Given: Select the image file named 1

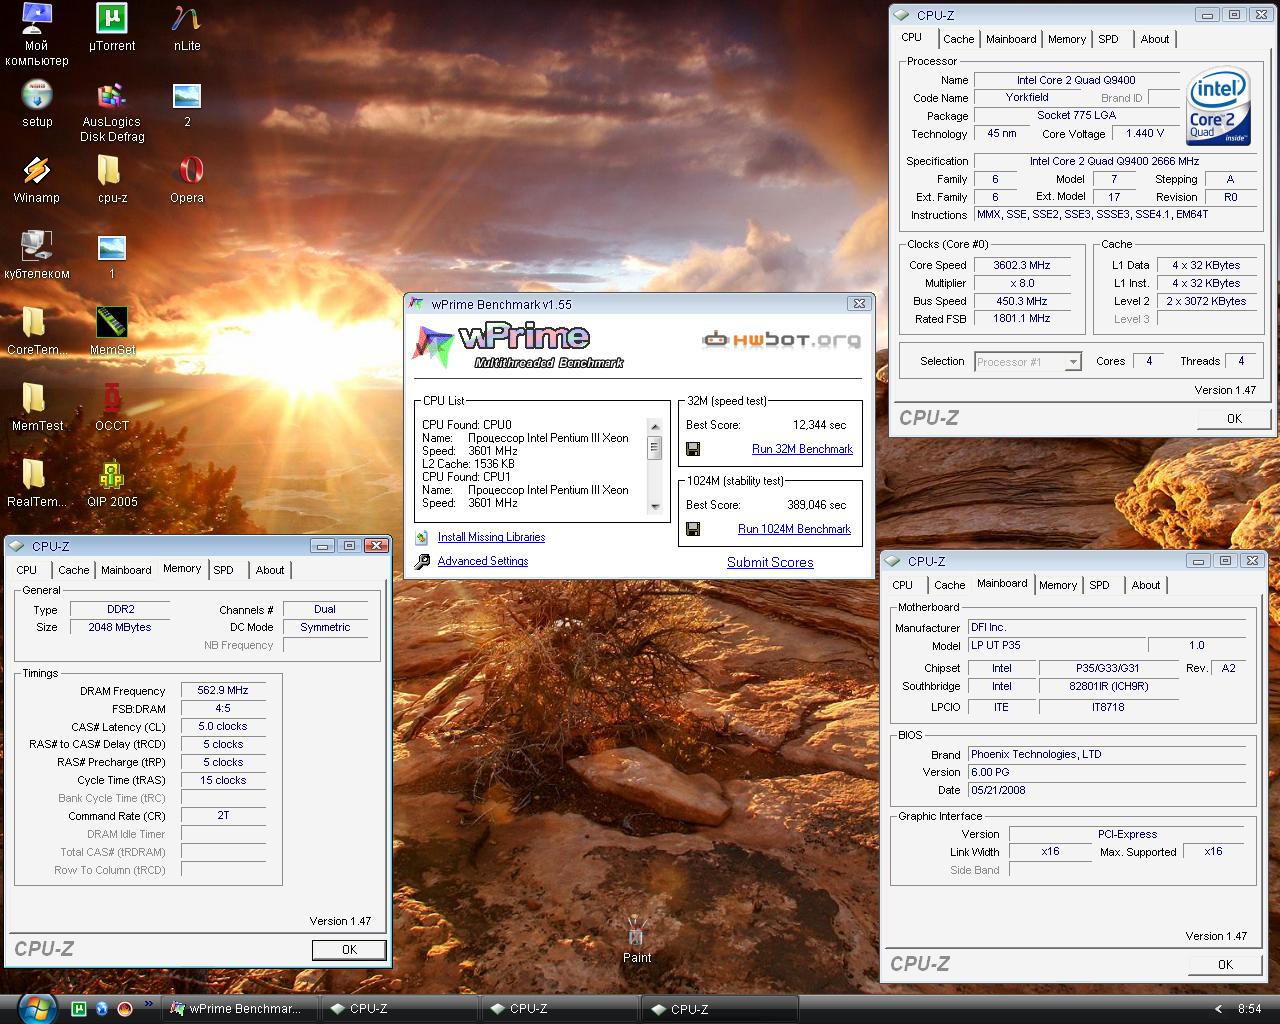Looking at the screenshot, I should pyautogui.click(x=112, y=256).
